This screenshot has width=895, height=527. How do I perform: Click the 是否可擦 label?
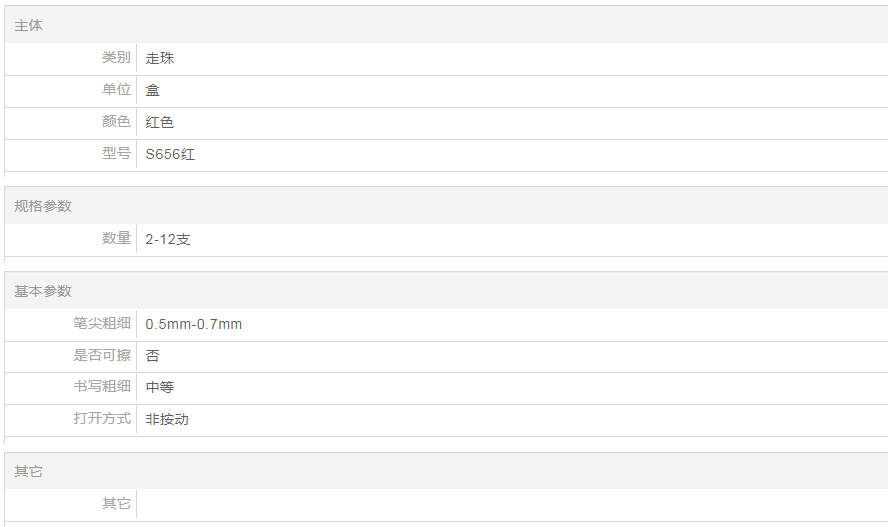point(102,355)
